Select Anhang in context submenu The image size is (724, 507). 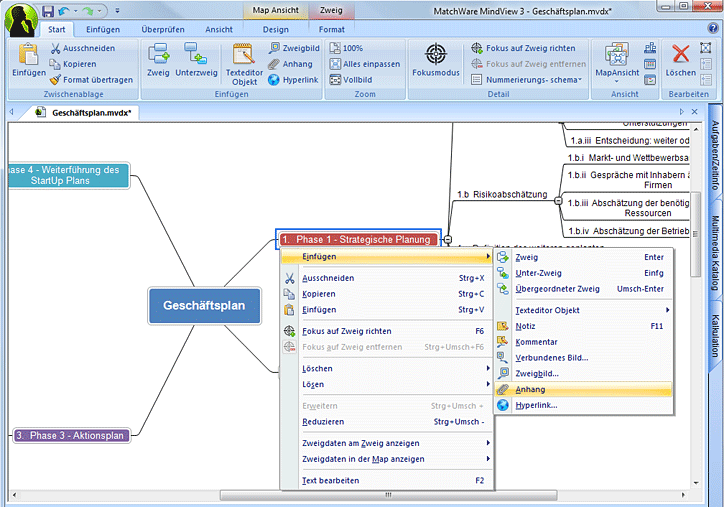(x=584, y=389)
